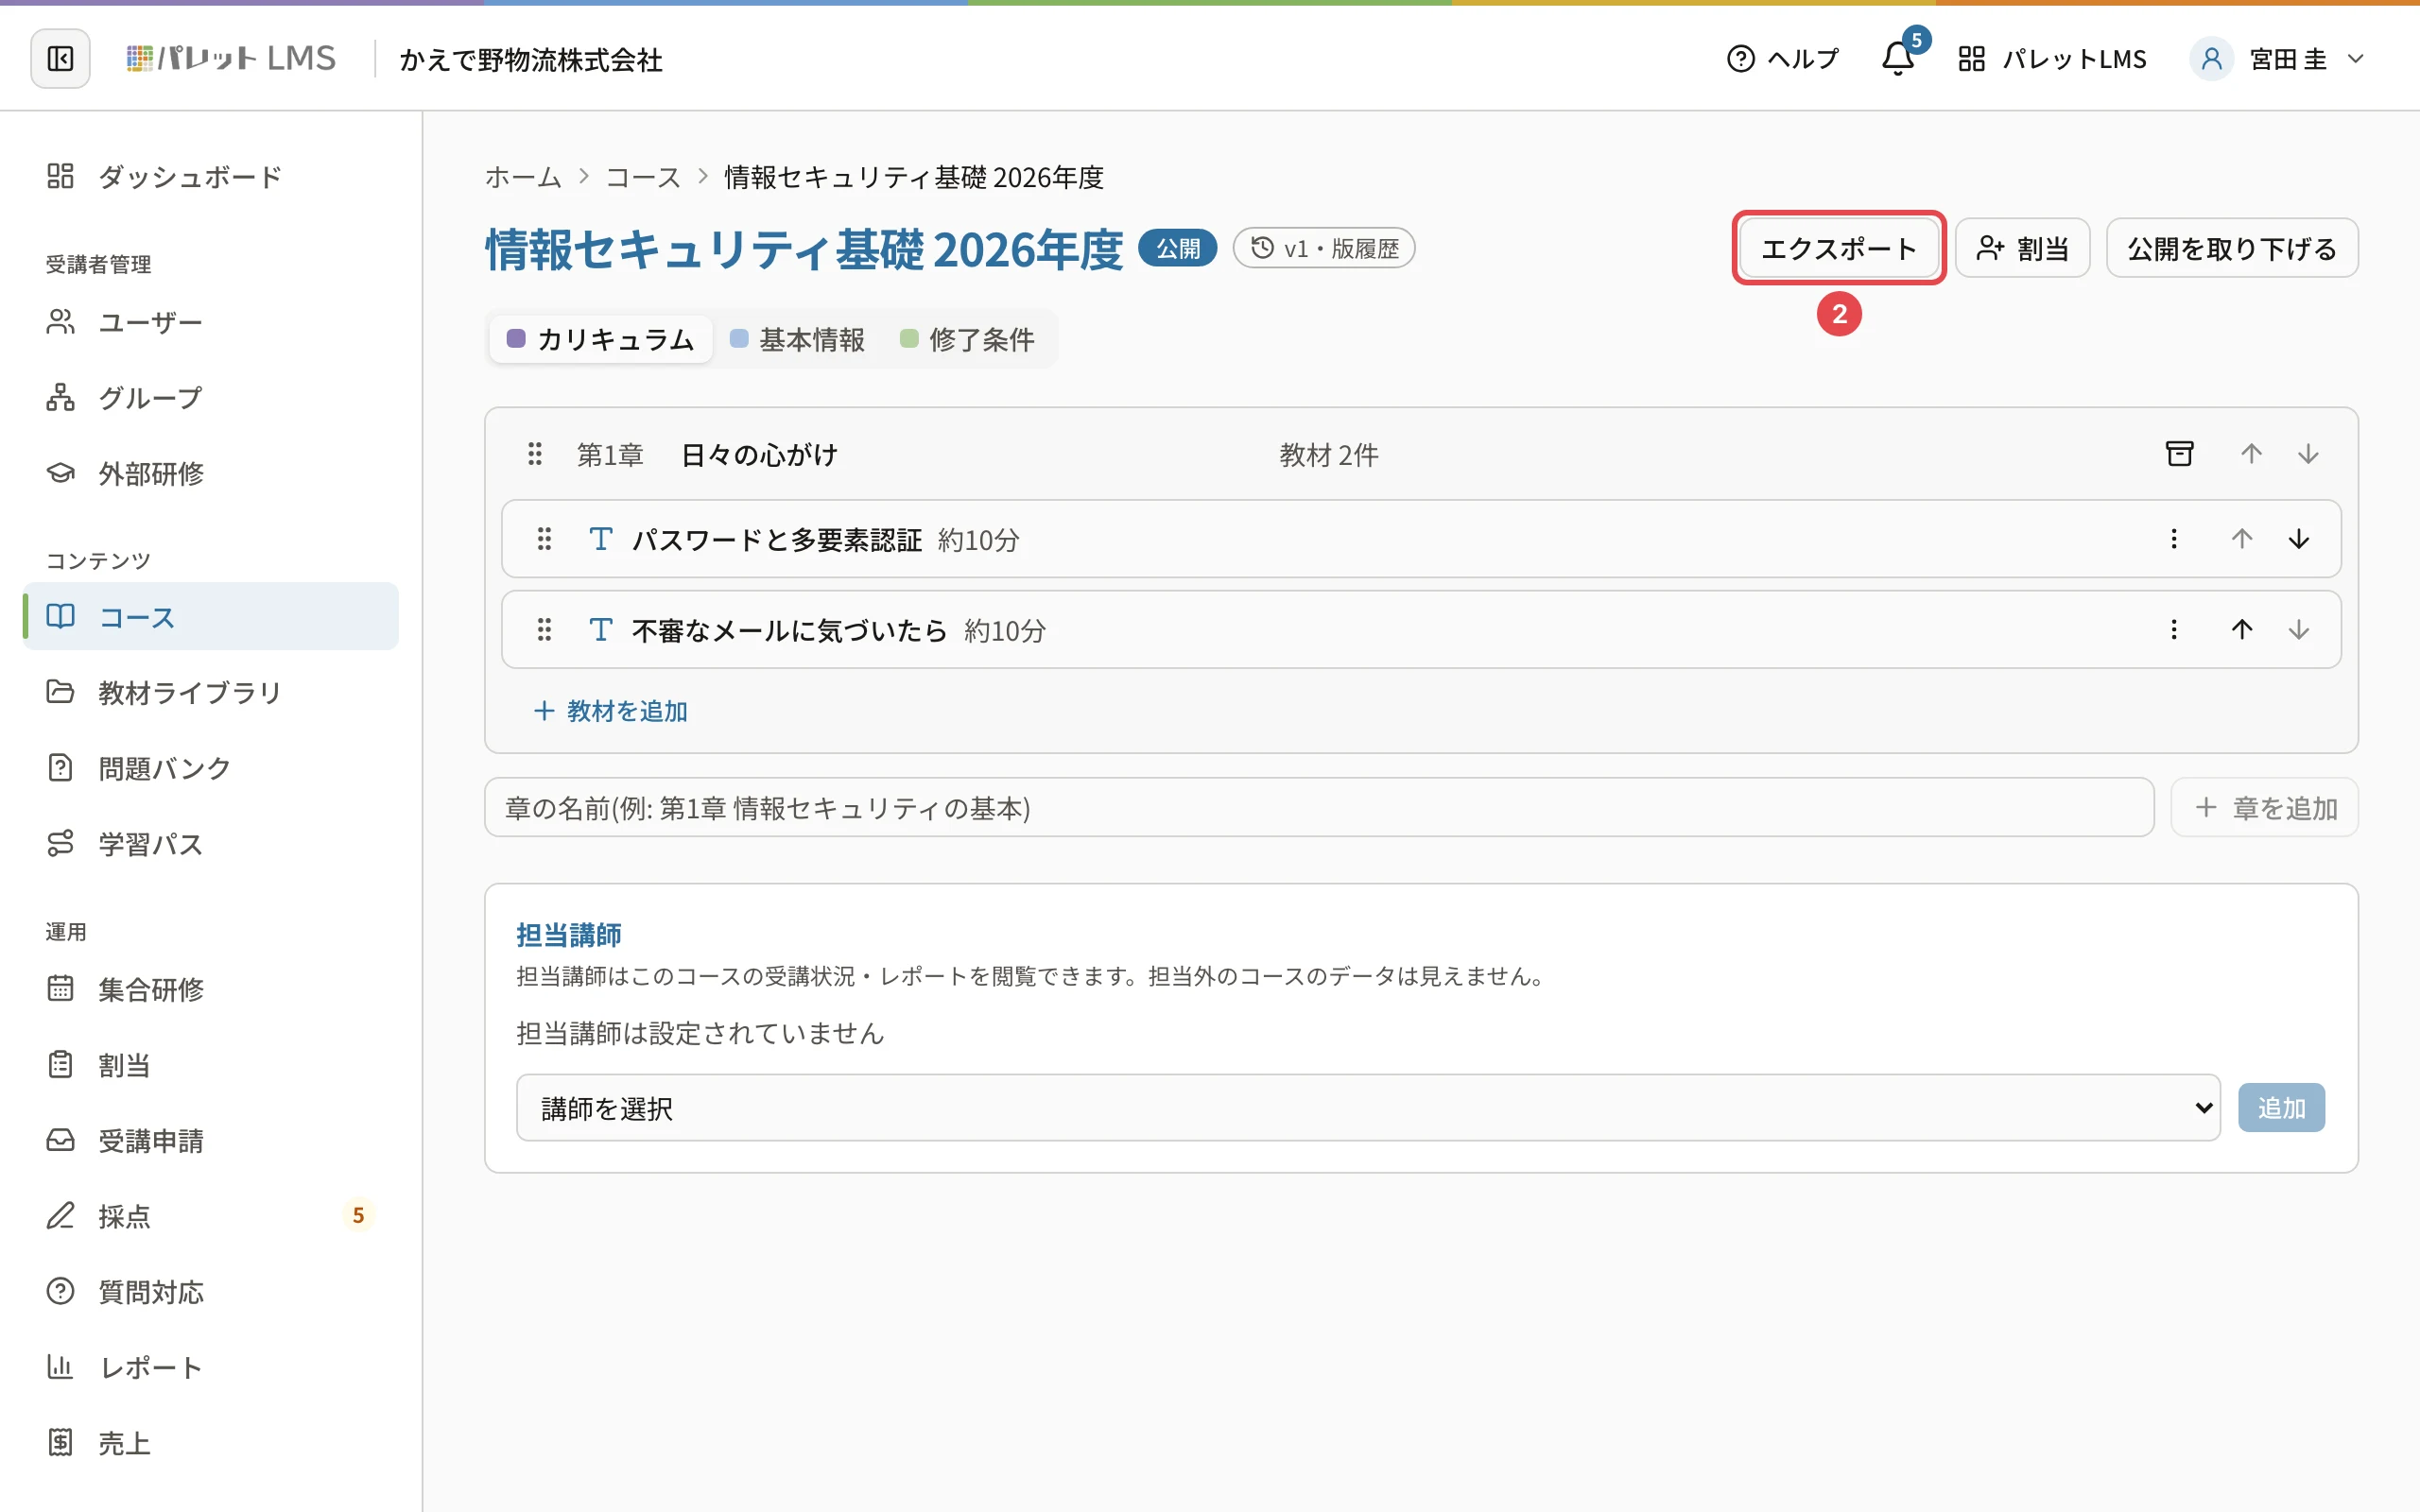Screen dimensions: 2420x1512
Task: Switch to the 基本情報 tab
Action: [x=798, y=339]
